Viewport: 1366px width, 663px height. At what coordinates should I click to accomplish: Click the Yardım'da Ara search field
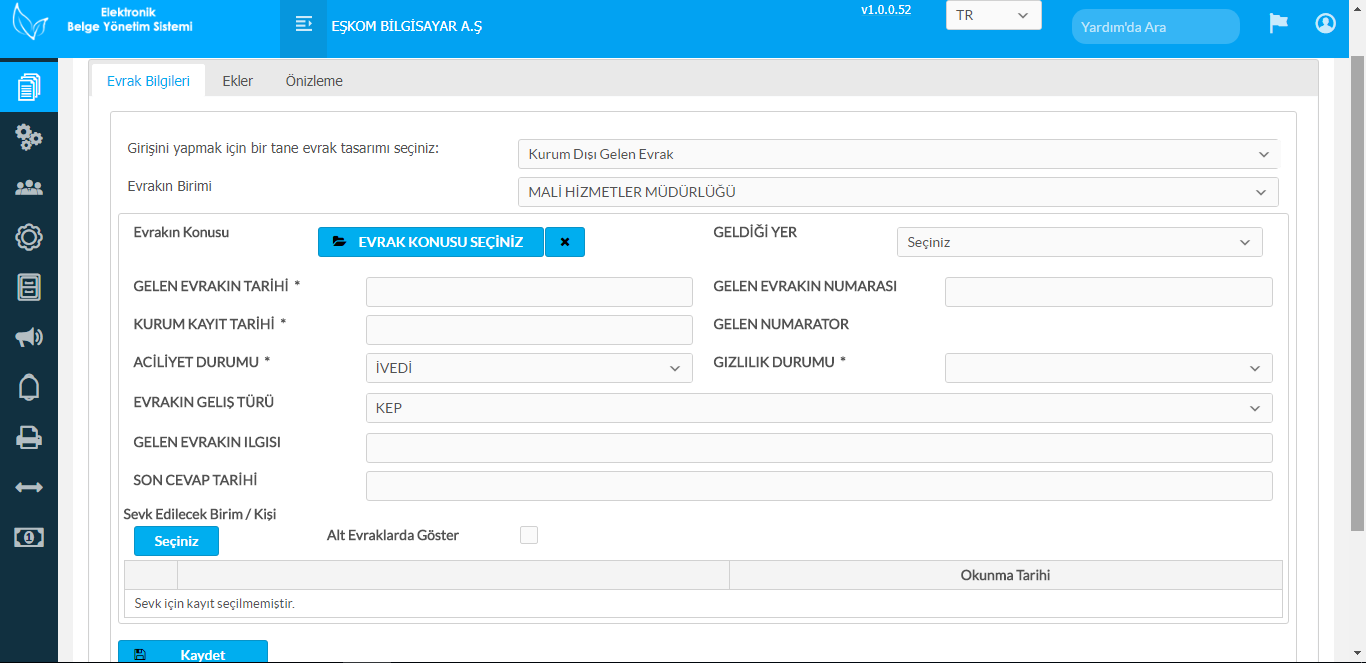(x=1155, y=27)
